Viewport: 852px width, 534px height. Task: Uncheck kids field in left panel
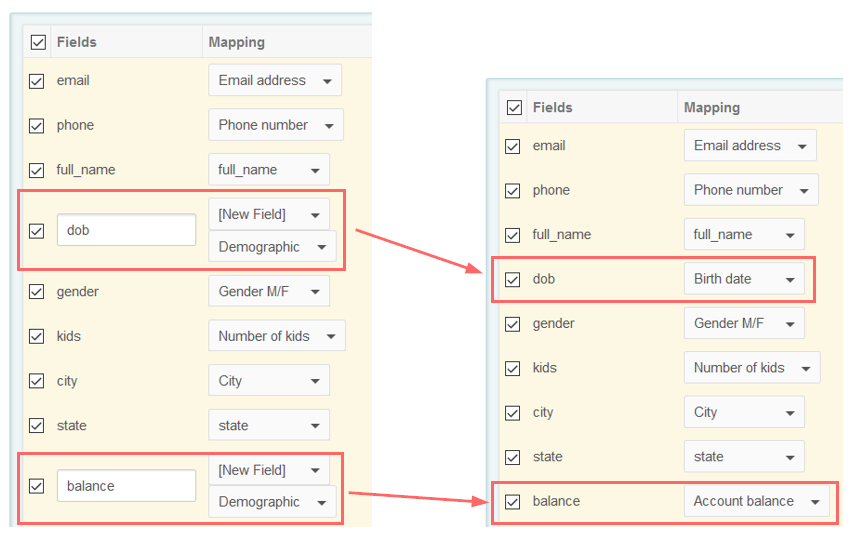pyautogui.click(x=36, y=336)
